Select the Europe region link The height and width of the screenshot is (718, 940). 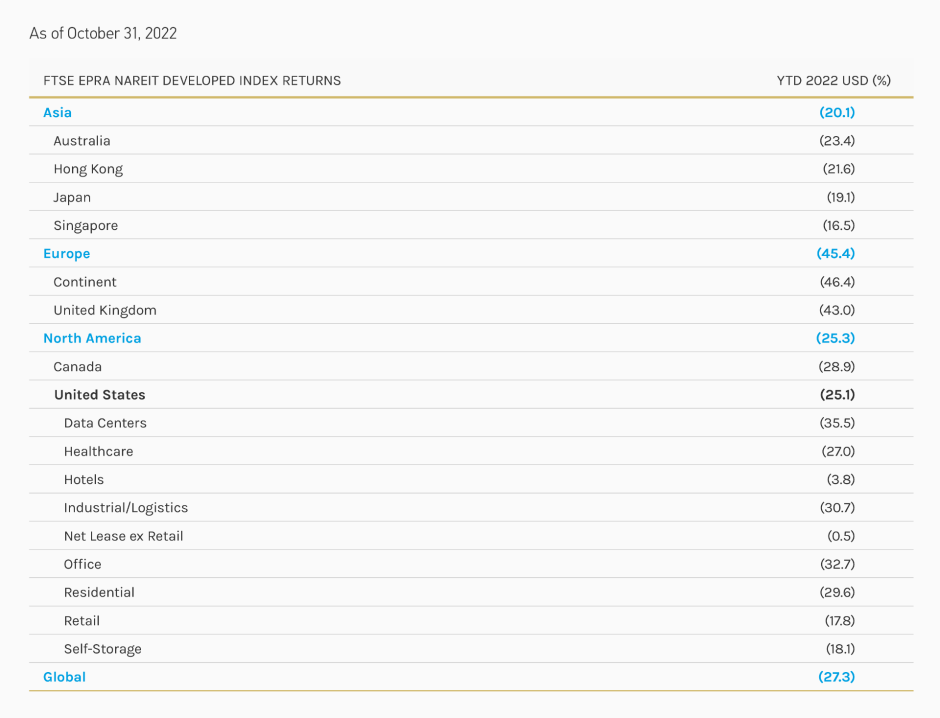coord(66,253)
